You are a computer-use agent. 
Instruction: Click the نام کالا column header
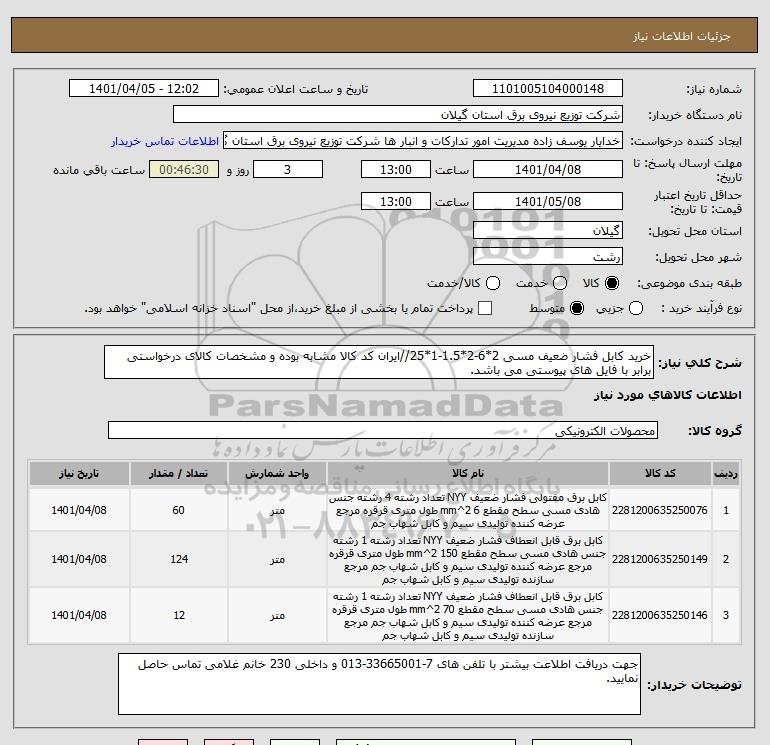[x=468, y=473]
